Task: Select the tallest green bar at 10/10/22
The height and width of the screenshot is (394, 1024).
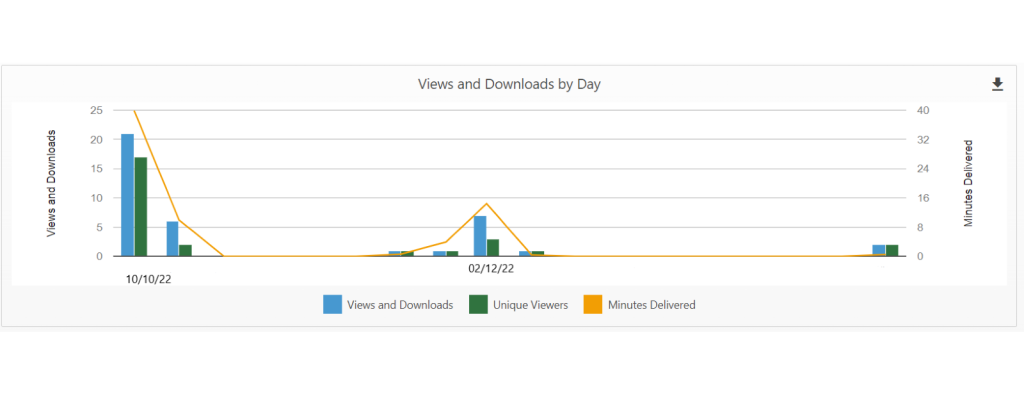Action: click(x=140, y=206)
